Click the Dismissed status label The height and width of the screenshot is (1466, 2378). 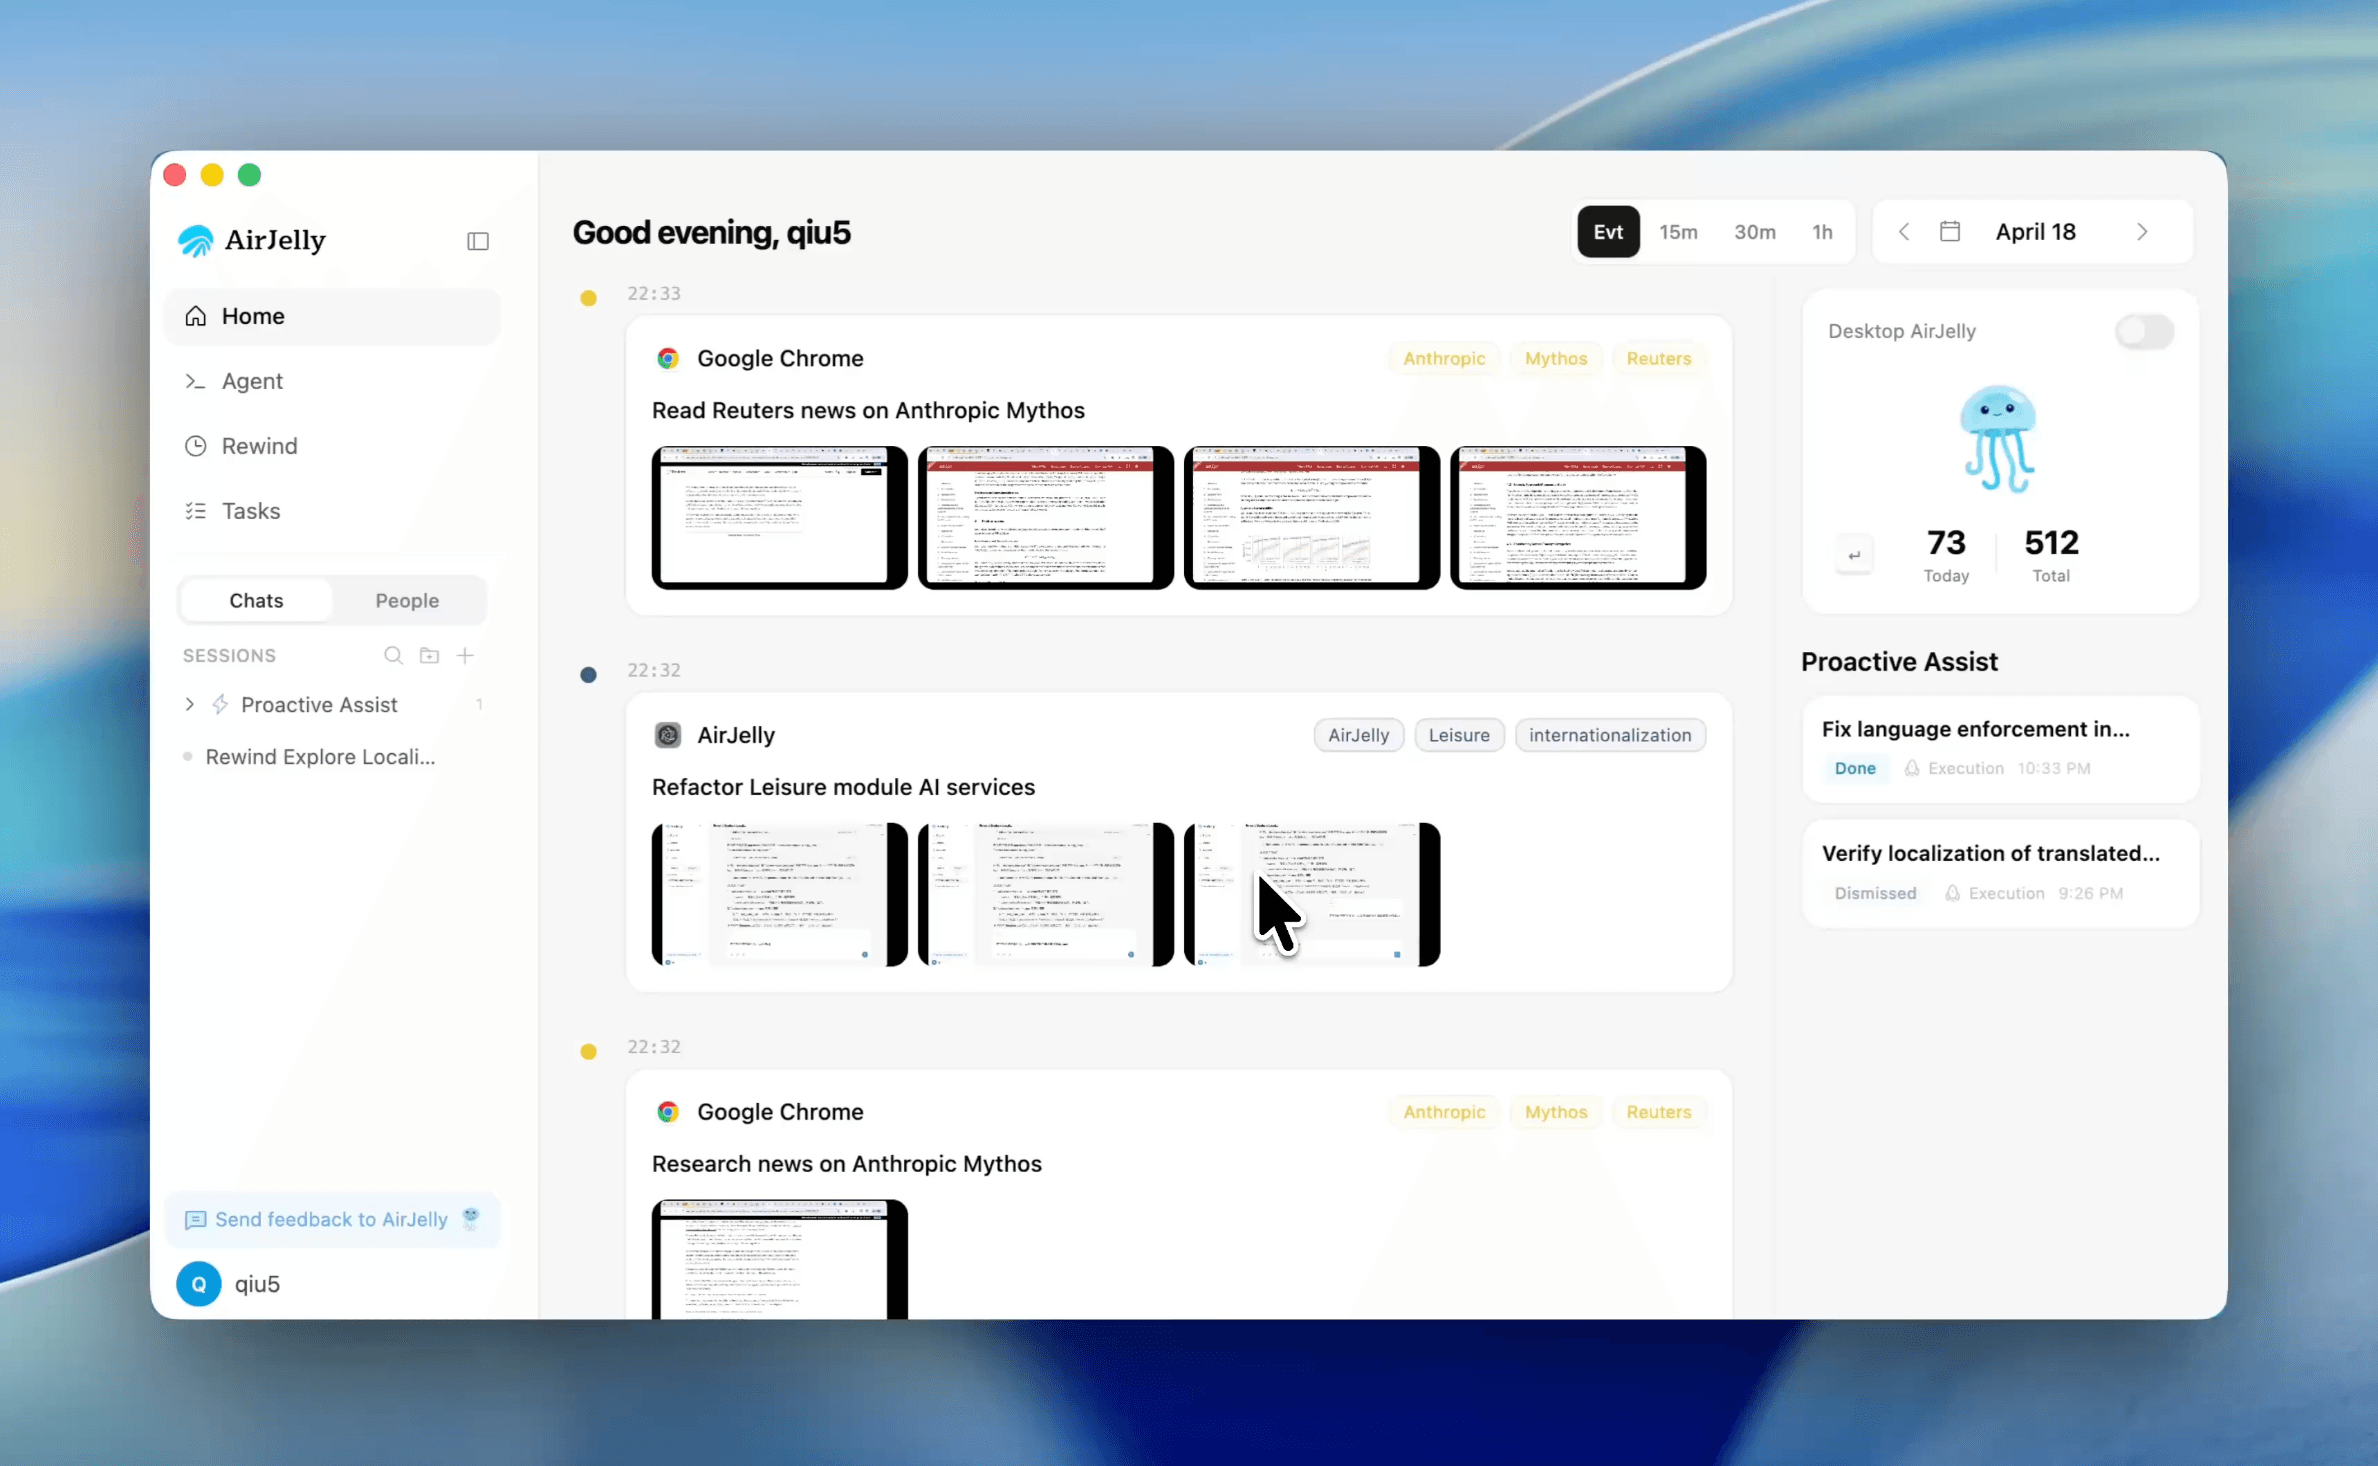[1875, 893]
